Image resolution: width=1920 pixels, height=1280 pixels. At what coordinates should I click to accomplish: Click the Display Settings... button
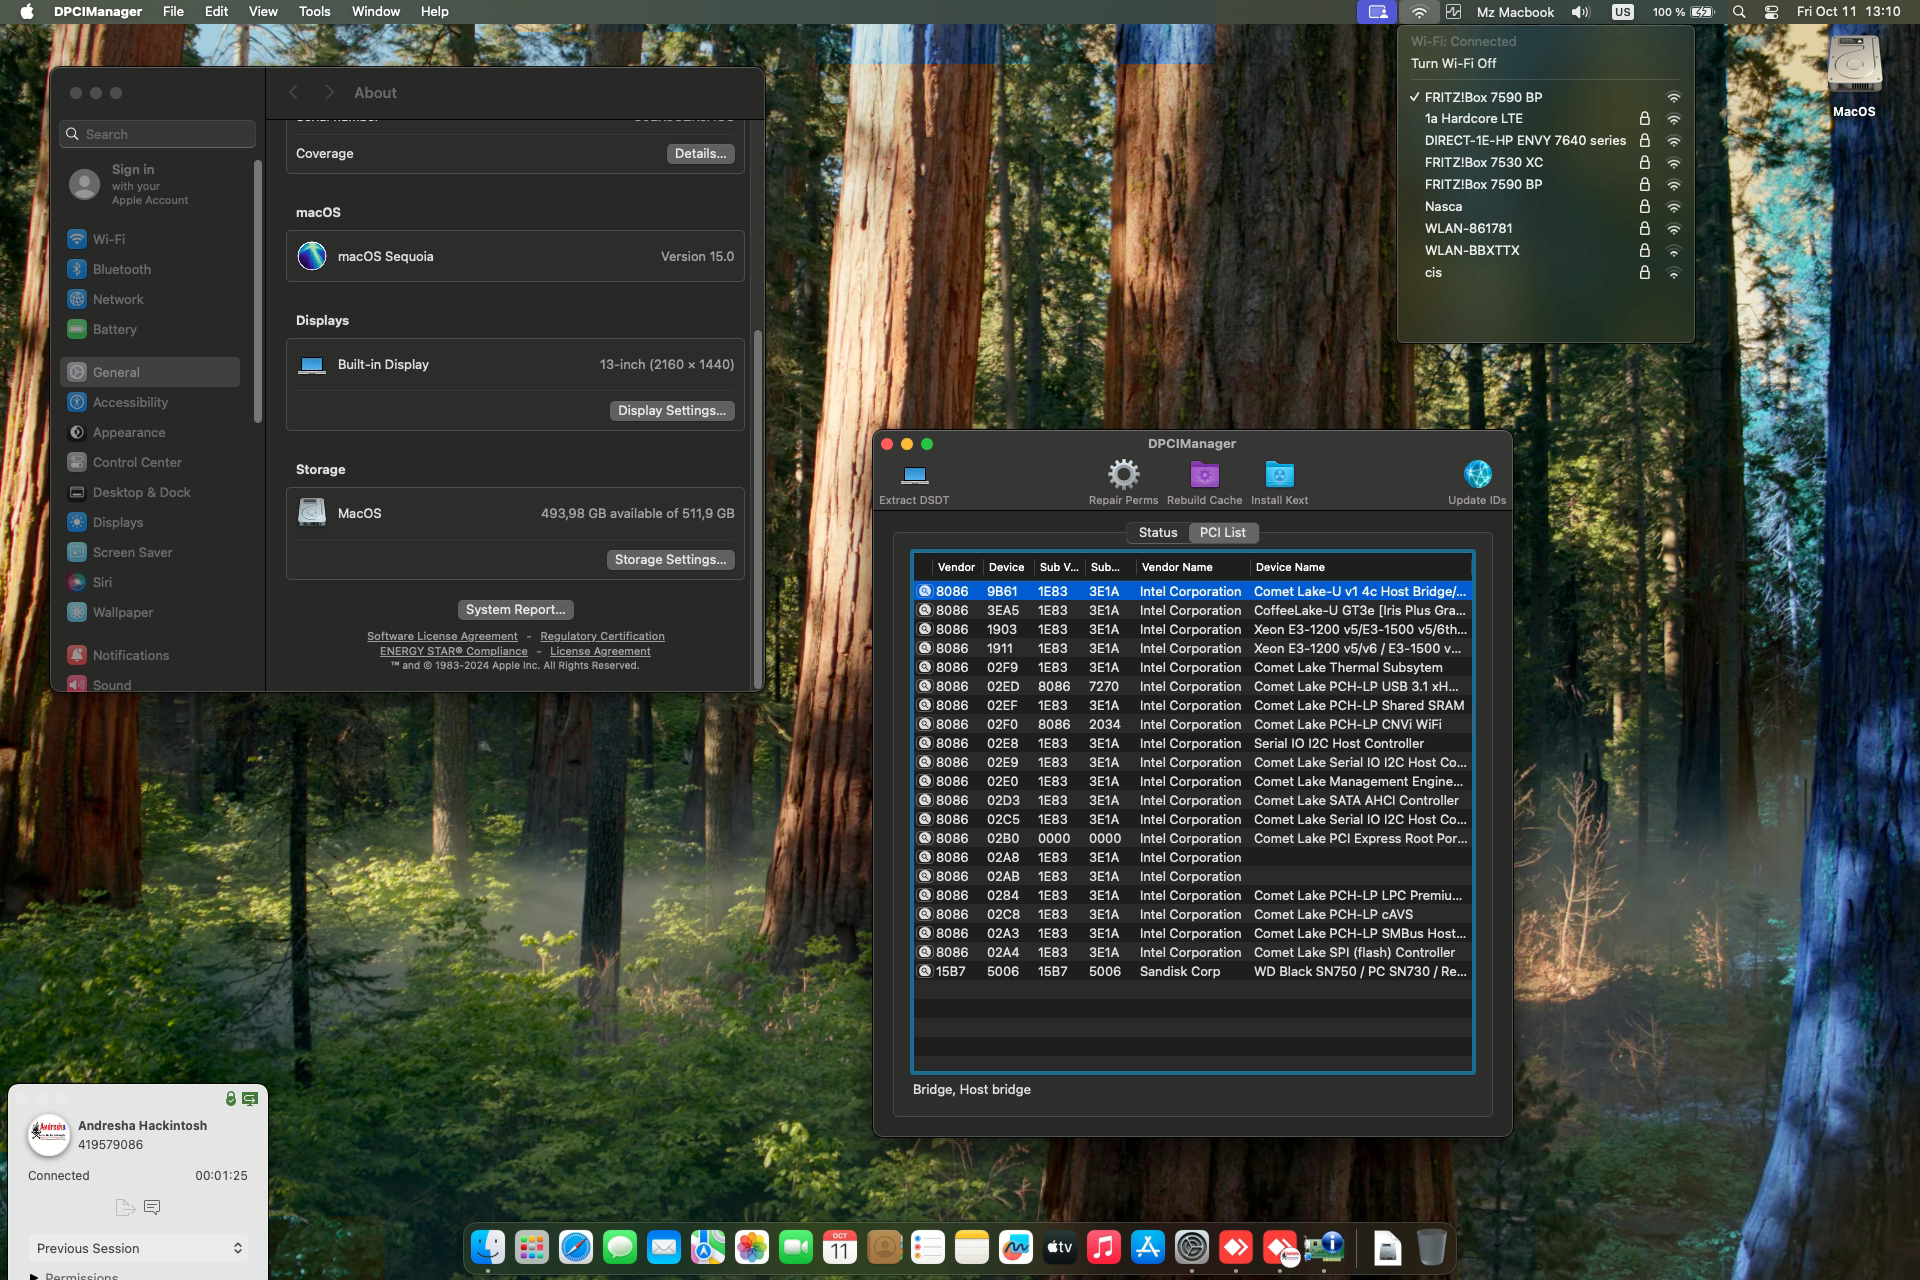(x=672, y=410)
